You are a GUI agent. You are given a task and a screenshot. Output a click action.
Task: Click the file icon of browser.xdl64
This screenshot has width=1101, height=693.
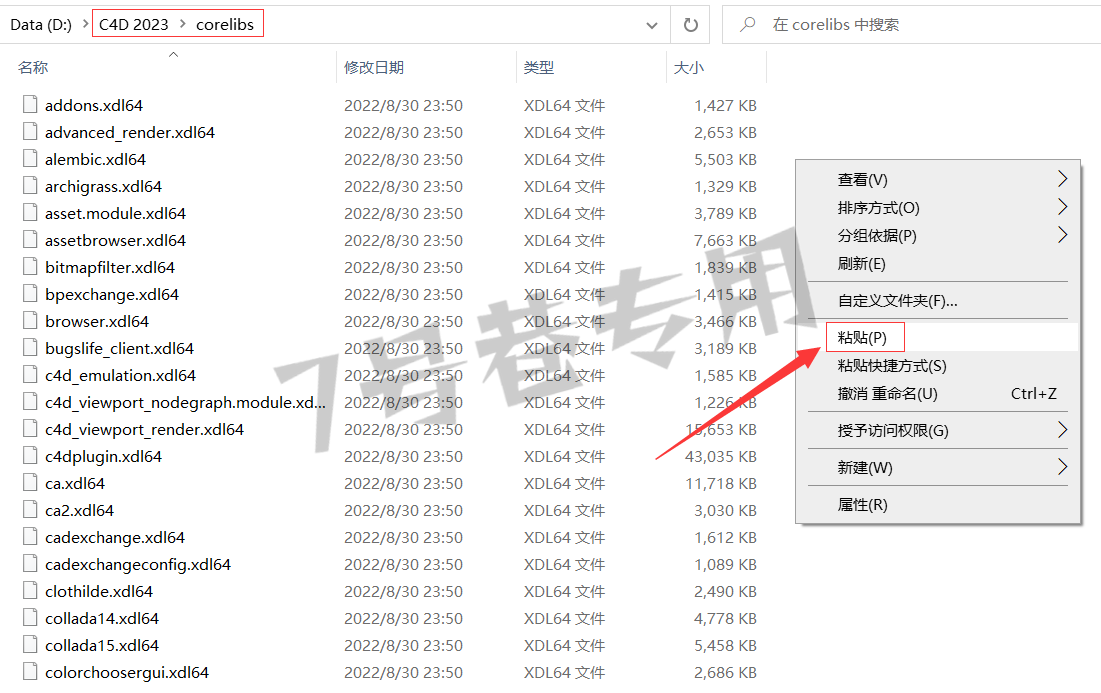click(29, 321)
